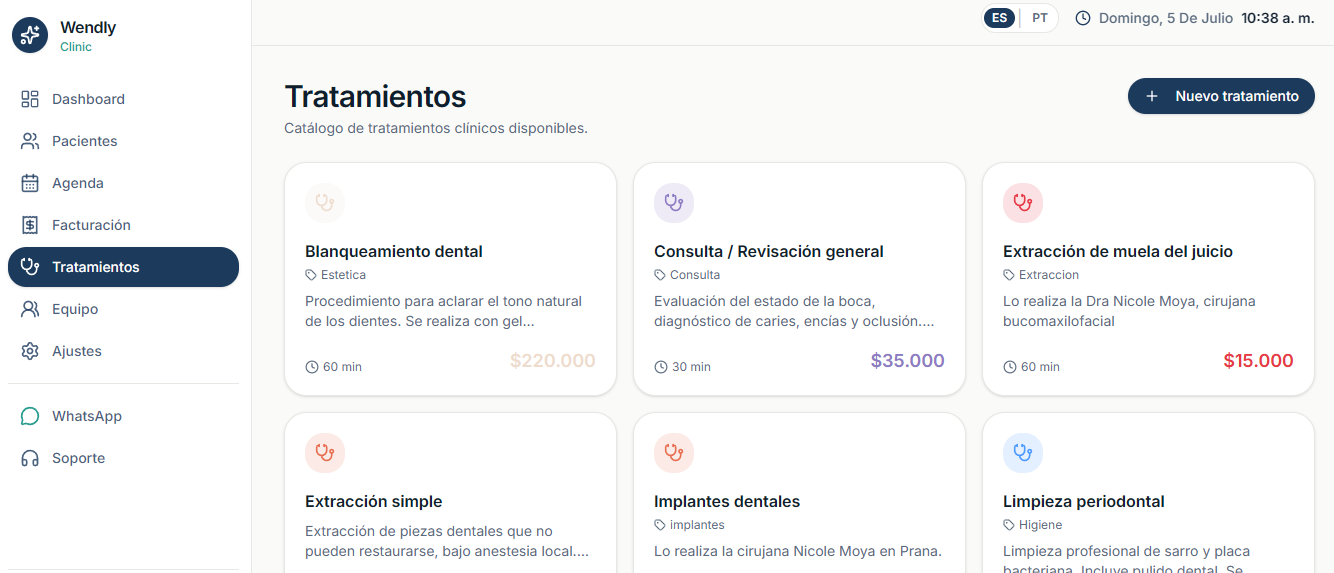Click description mentioning Dra Nicole Moya, cirujana
1334x573 pixels.
click(1129, 311)
